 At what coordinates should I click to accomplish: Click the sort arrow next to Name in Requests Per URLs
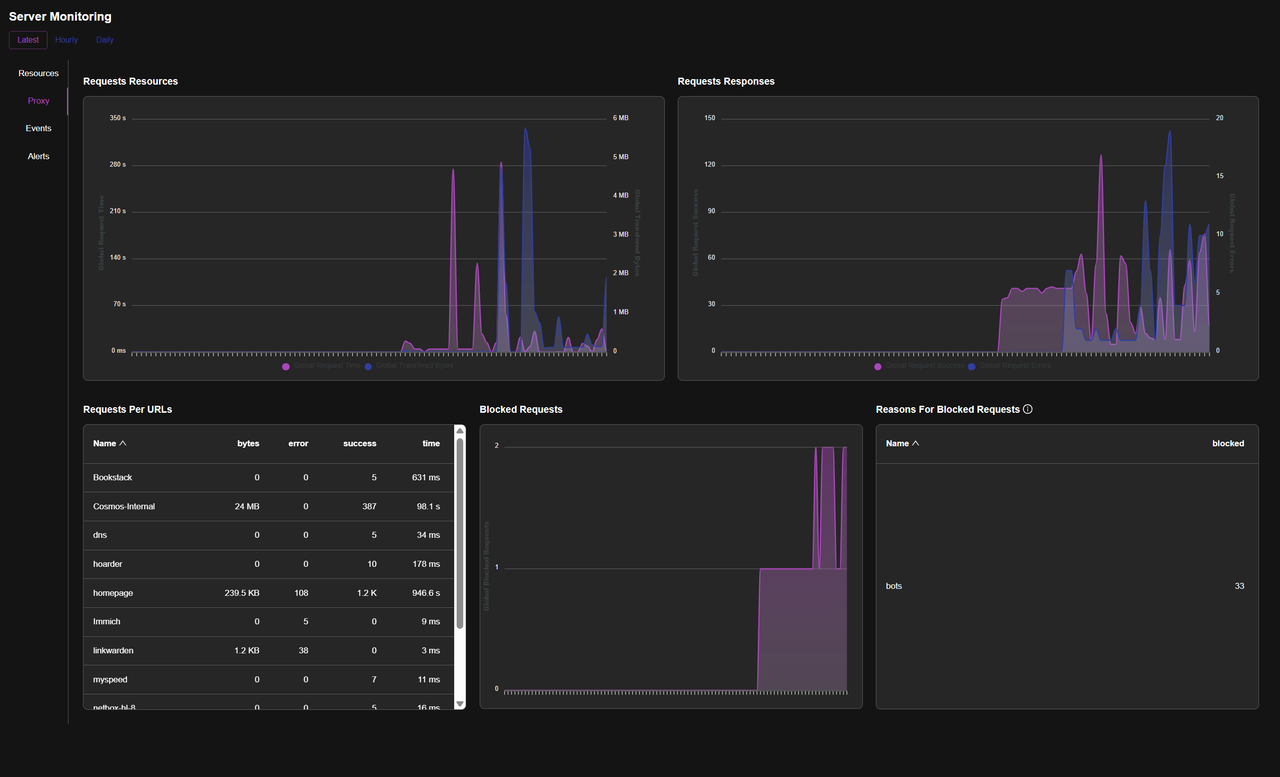tap(123, 443)
